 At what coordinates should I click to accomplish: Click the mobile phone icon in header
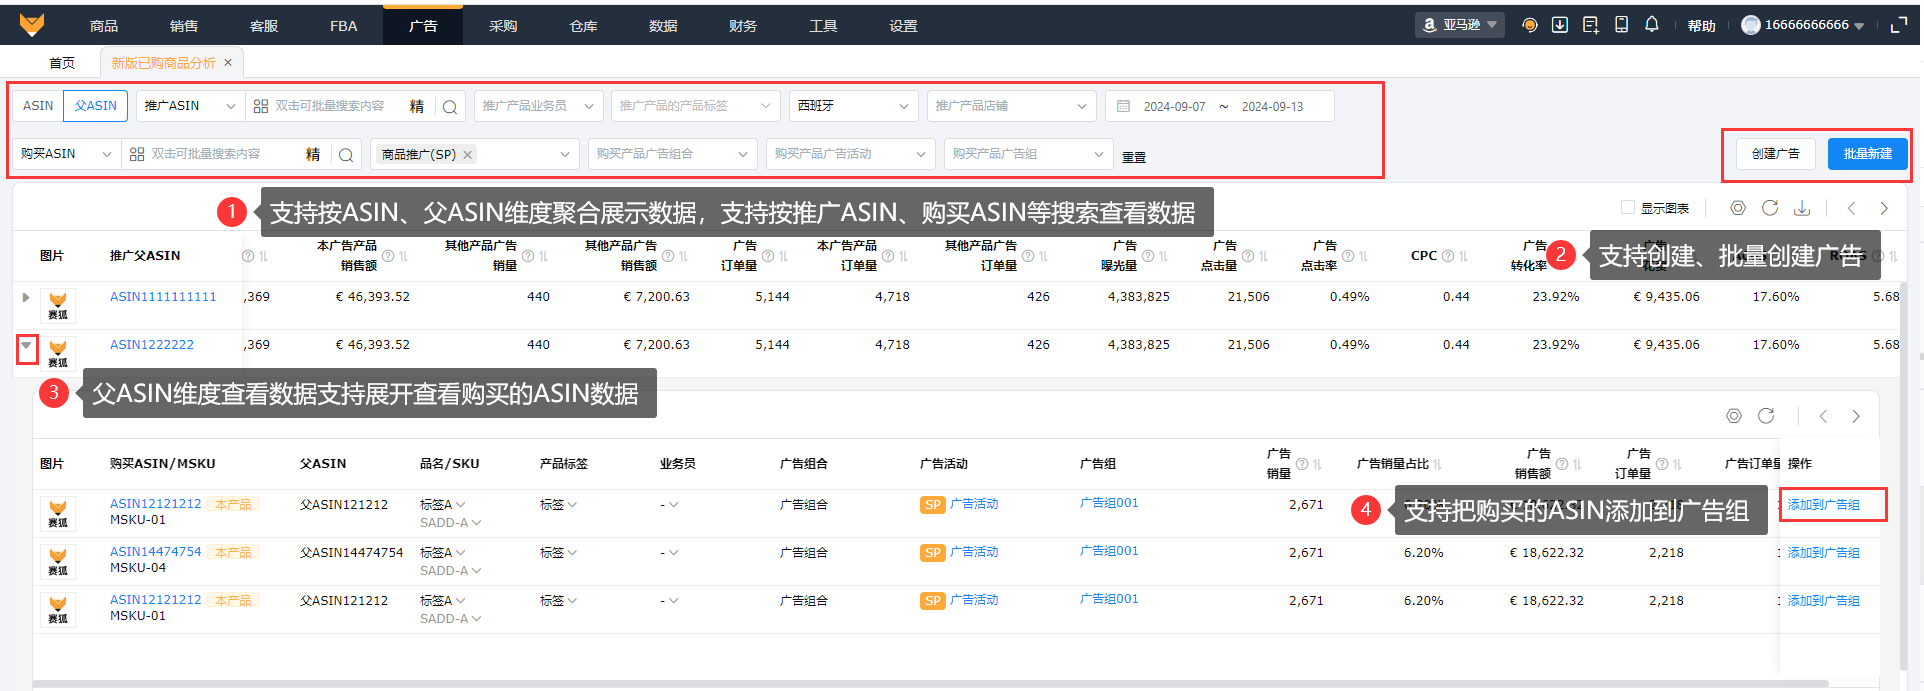1622,25
